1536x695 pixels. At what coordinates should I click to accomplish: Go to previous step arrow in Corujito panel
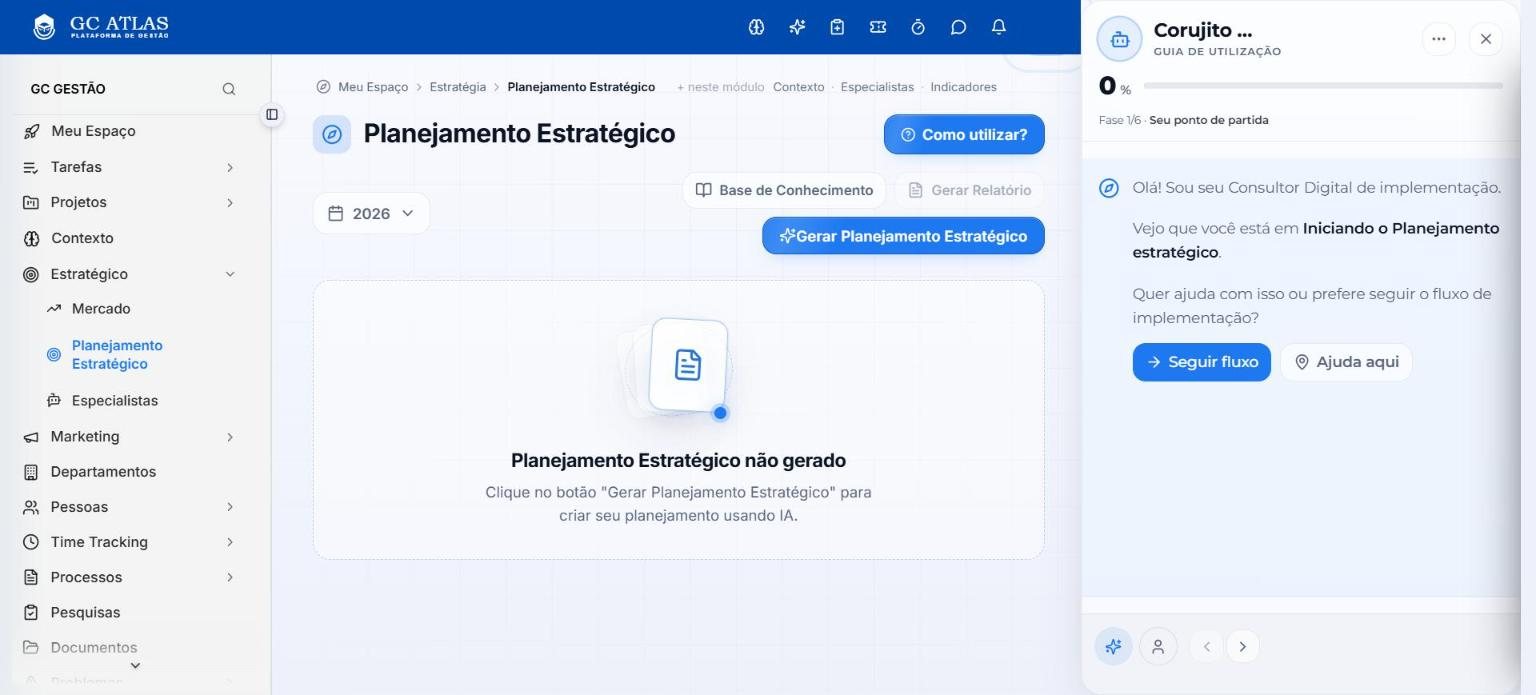click(1206, 646)
